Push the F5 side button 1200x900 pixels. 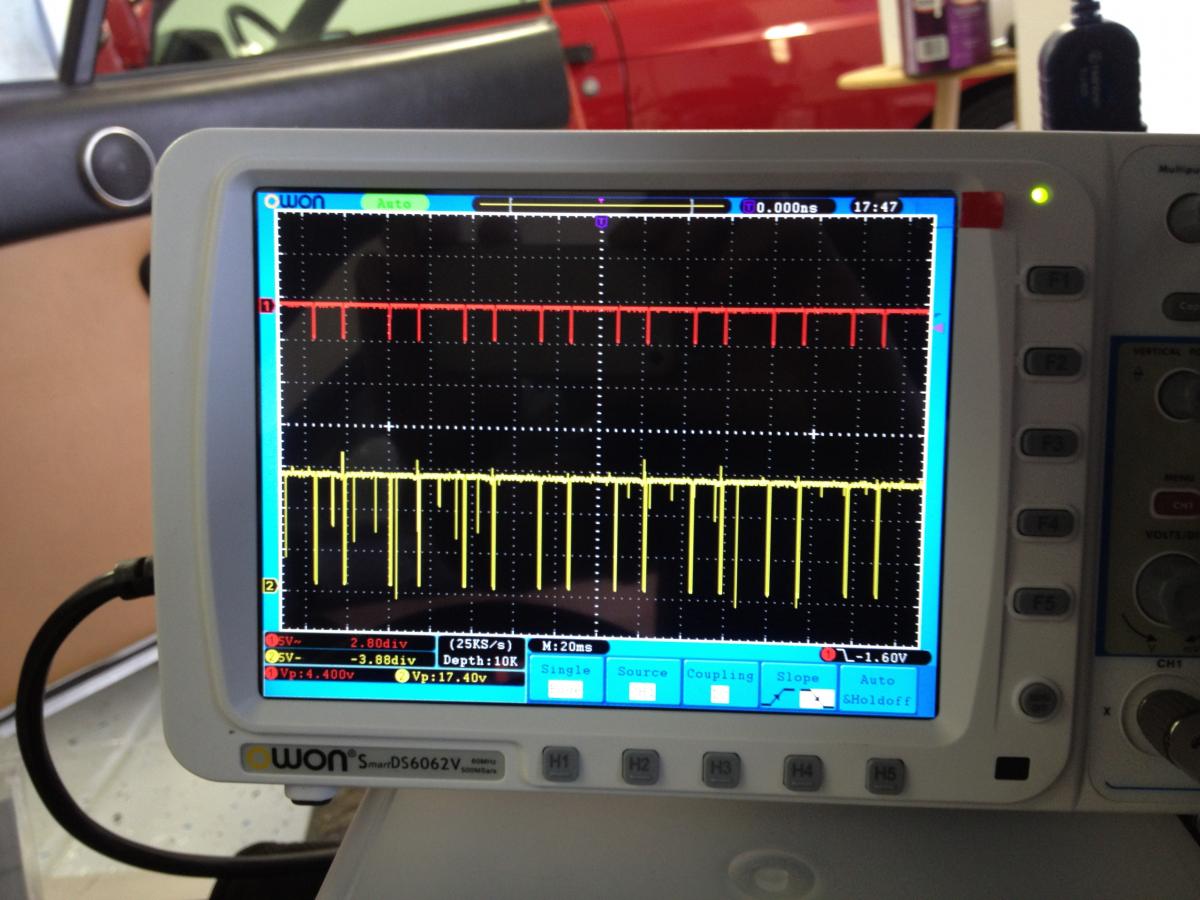click(x=1042, y=601)
